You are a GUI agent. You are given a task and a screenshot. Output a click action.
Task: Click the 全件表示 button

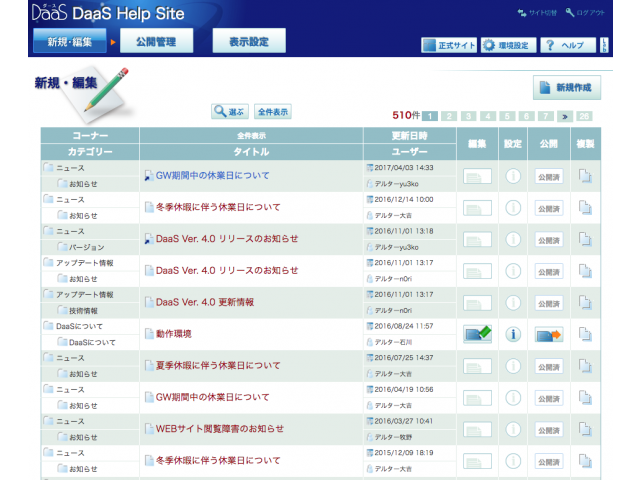(273, 112)
